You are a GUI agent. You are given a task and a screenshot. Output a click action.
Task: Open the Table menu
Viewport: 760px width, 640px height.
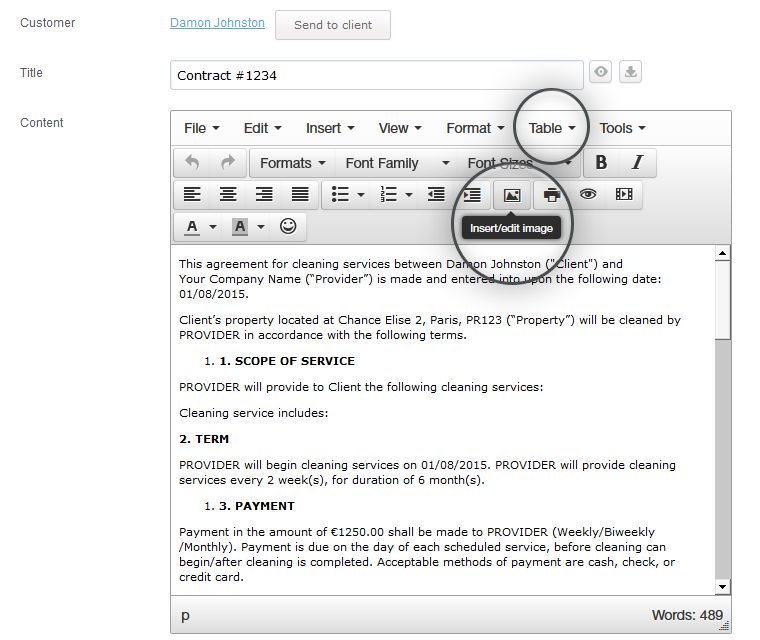point(552,128)
